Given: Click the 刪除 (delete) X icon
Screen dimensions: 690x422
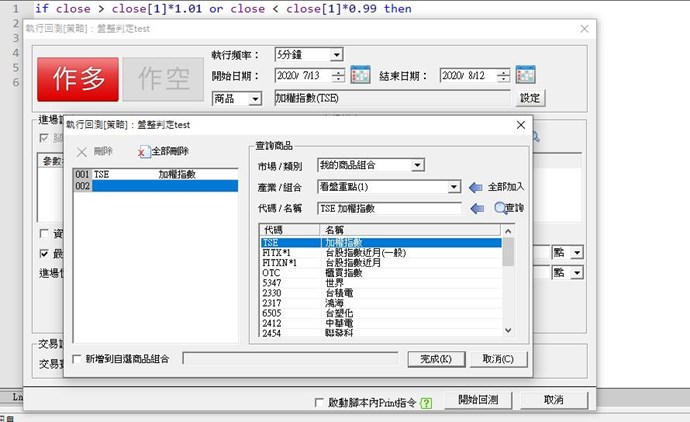Looking at the screenshot, I should 82,152.
